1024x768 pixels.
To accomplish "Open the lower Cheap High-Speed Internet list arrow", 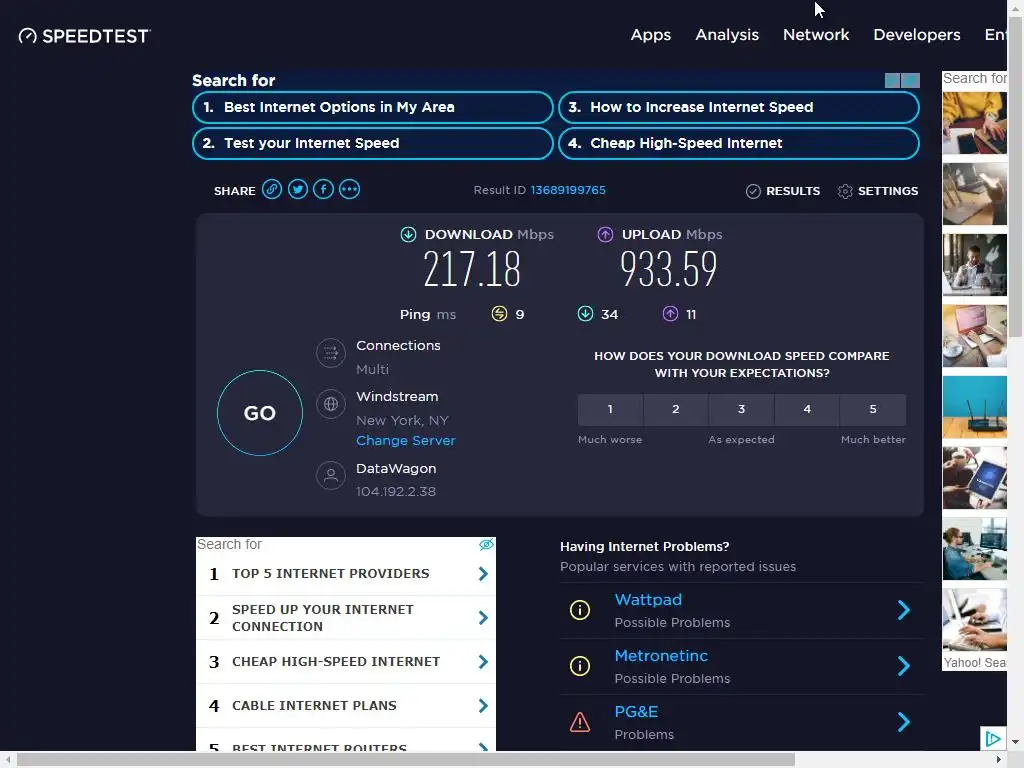I will [483, 662].
